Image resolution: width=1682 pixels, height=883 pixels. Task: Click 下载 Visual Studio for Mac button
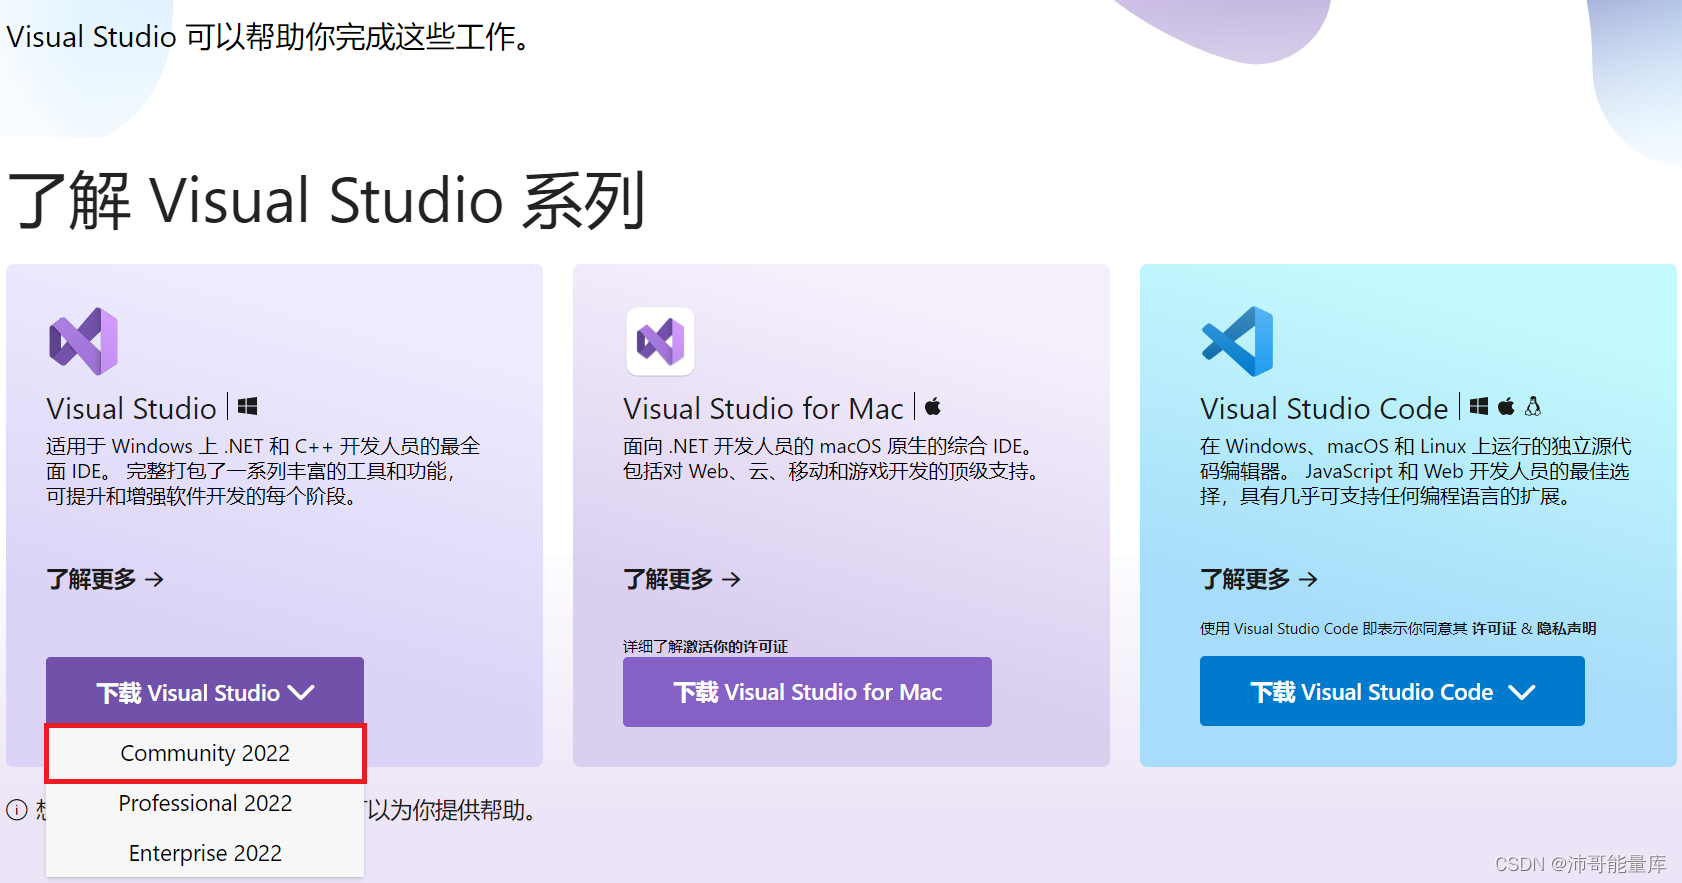(807, 692)
